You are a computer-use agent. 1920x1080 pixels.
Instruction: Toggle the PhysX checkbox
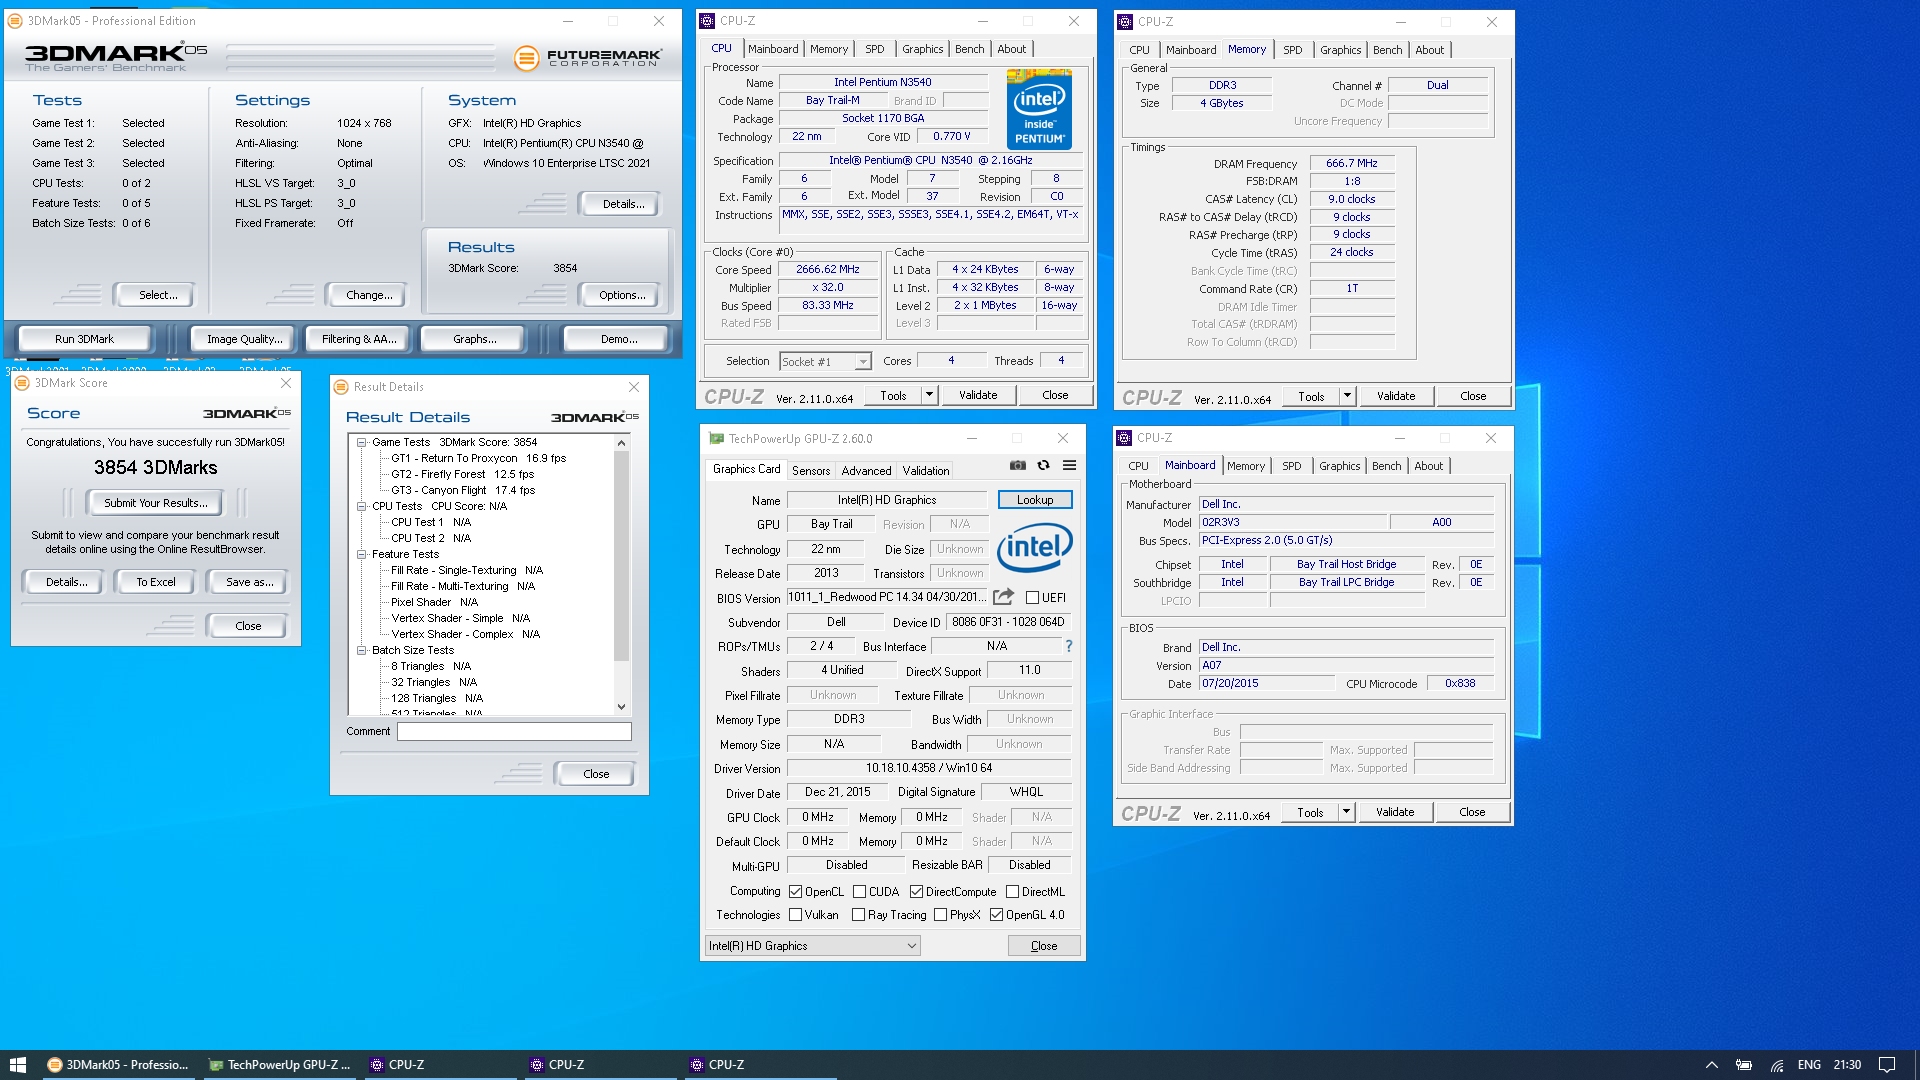click(x=940, y=915)
